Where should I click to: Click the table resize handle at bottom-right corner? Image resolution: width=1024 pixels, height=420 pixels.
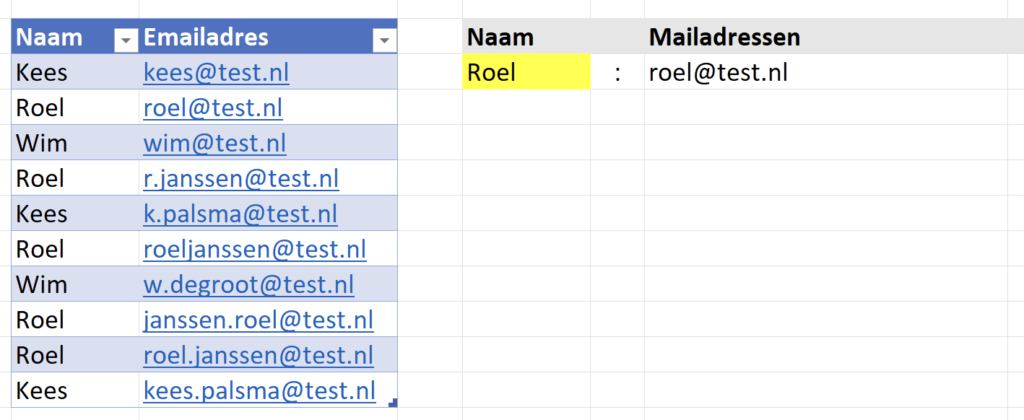click(x=393, y=403)
